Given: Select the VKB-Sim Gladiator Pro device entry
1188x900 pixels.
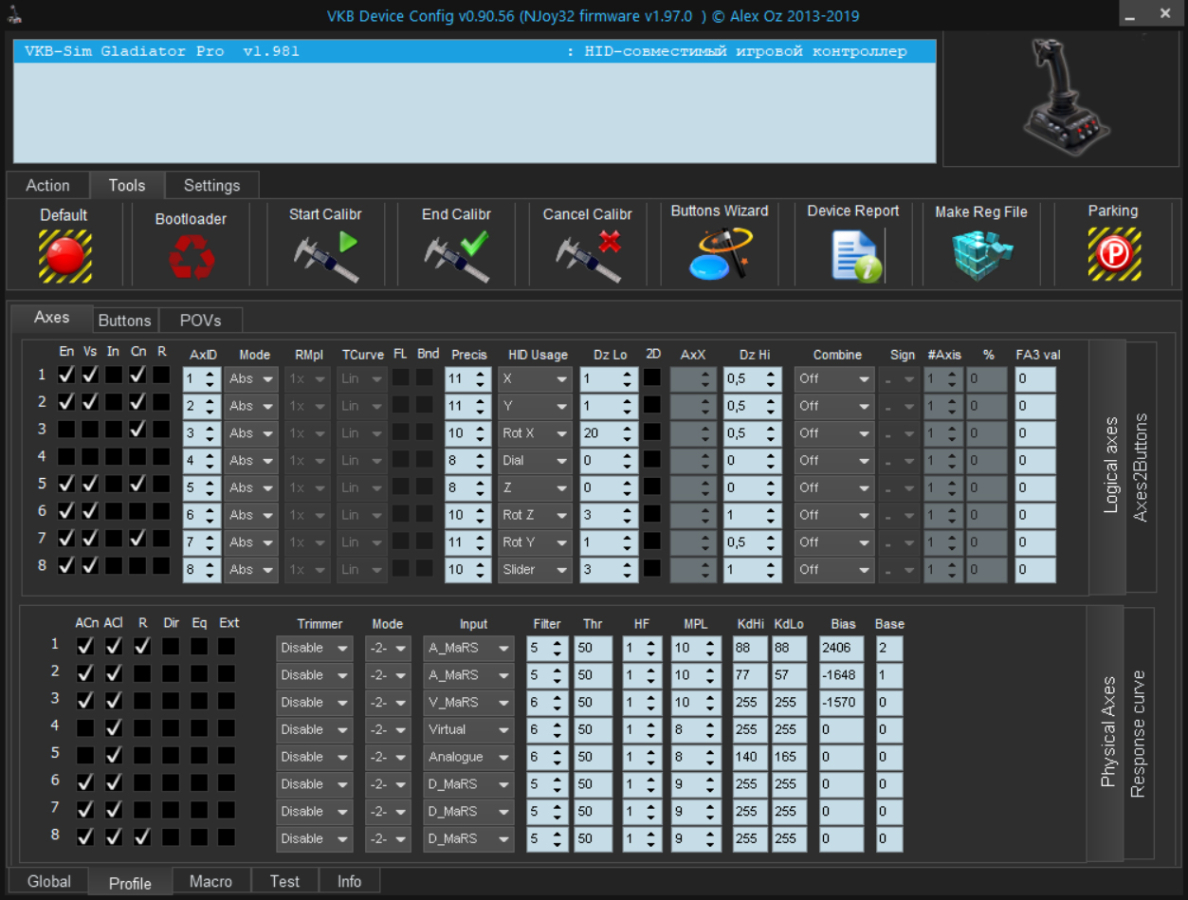Looking at the screenshot, I should point(475,52).
